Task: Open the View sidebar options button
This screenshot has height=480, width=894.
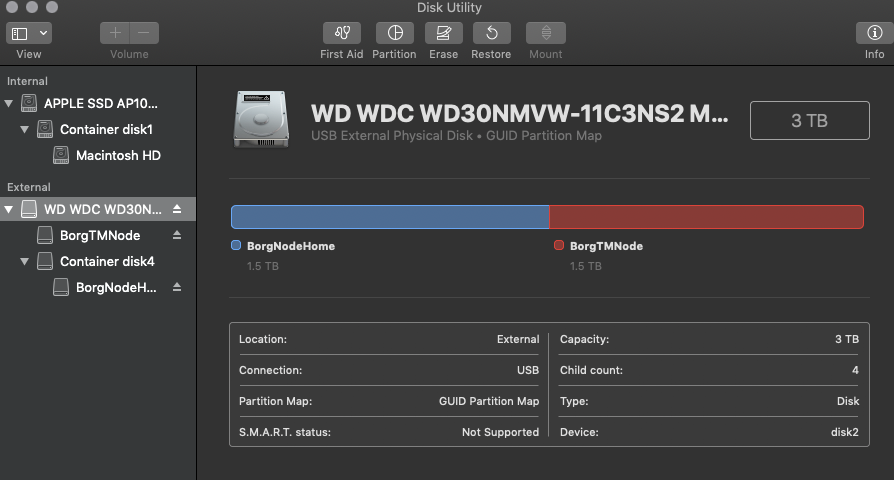Action: [20, 34]
